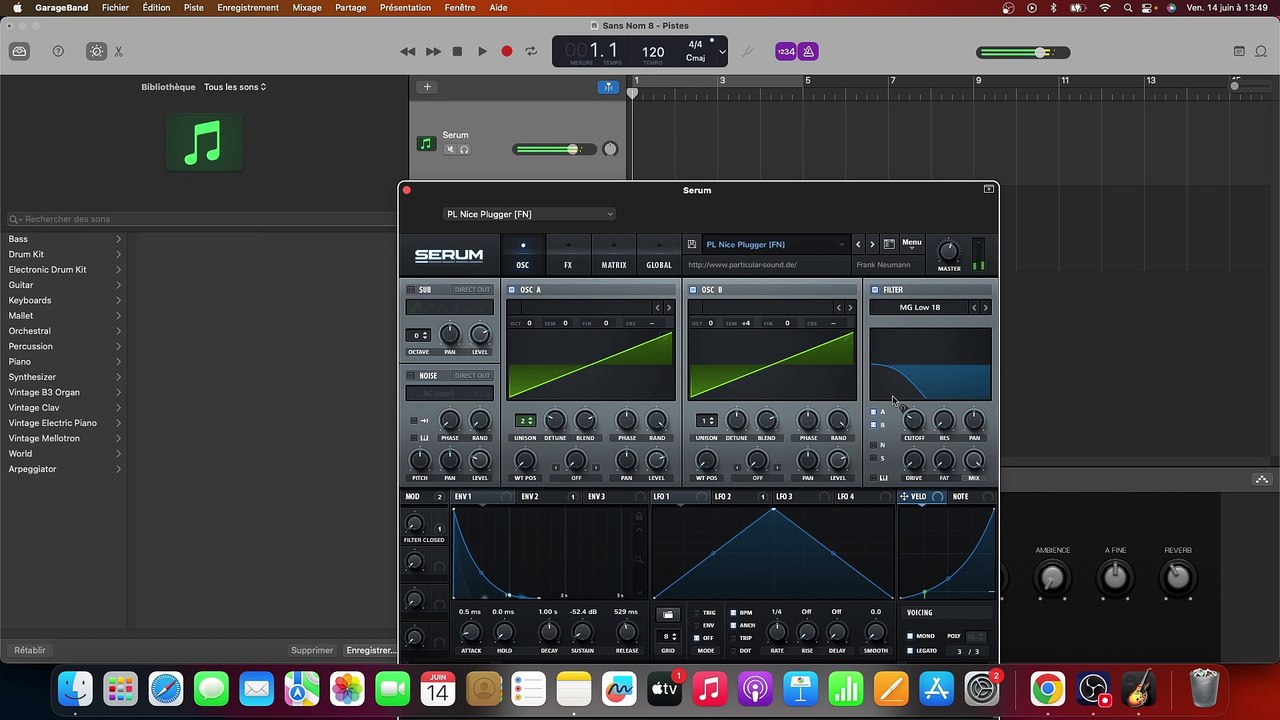Viewport: 1280px width, 720px height.
Task: Click SUB DIRECT OUT button
Action: tap(472, 290)
